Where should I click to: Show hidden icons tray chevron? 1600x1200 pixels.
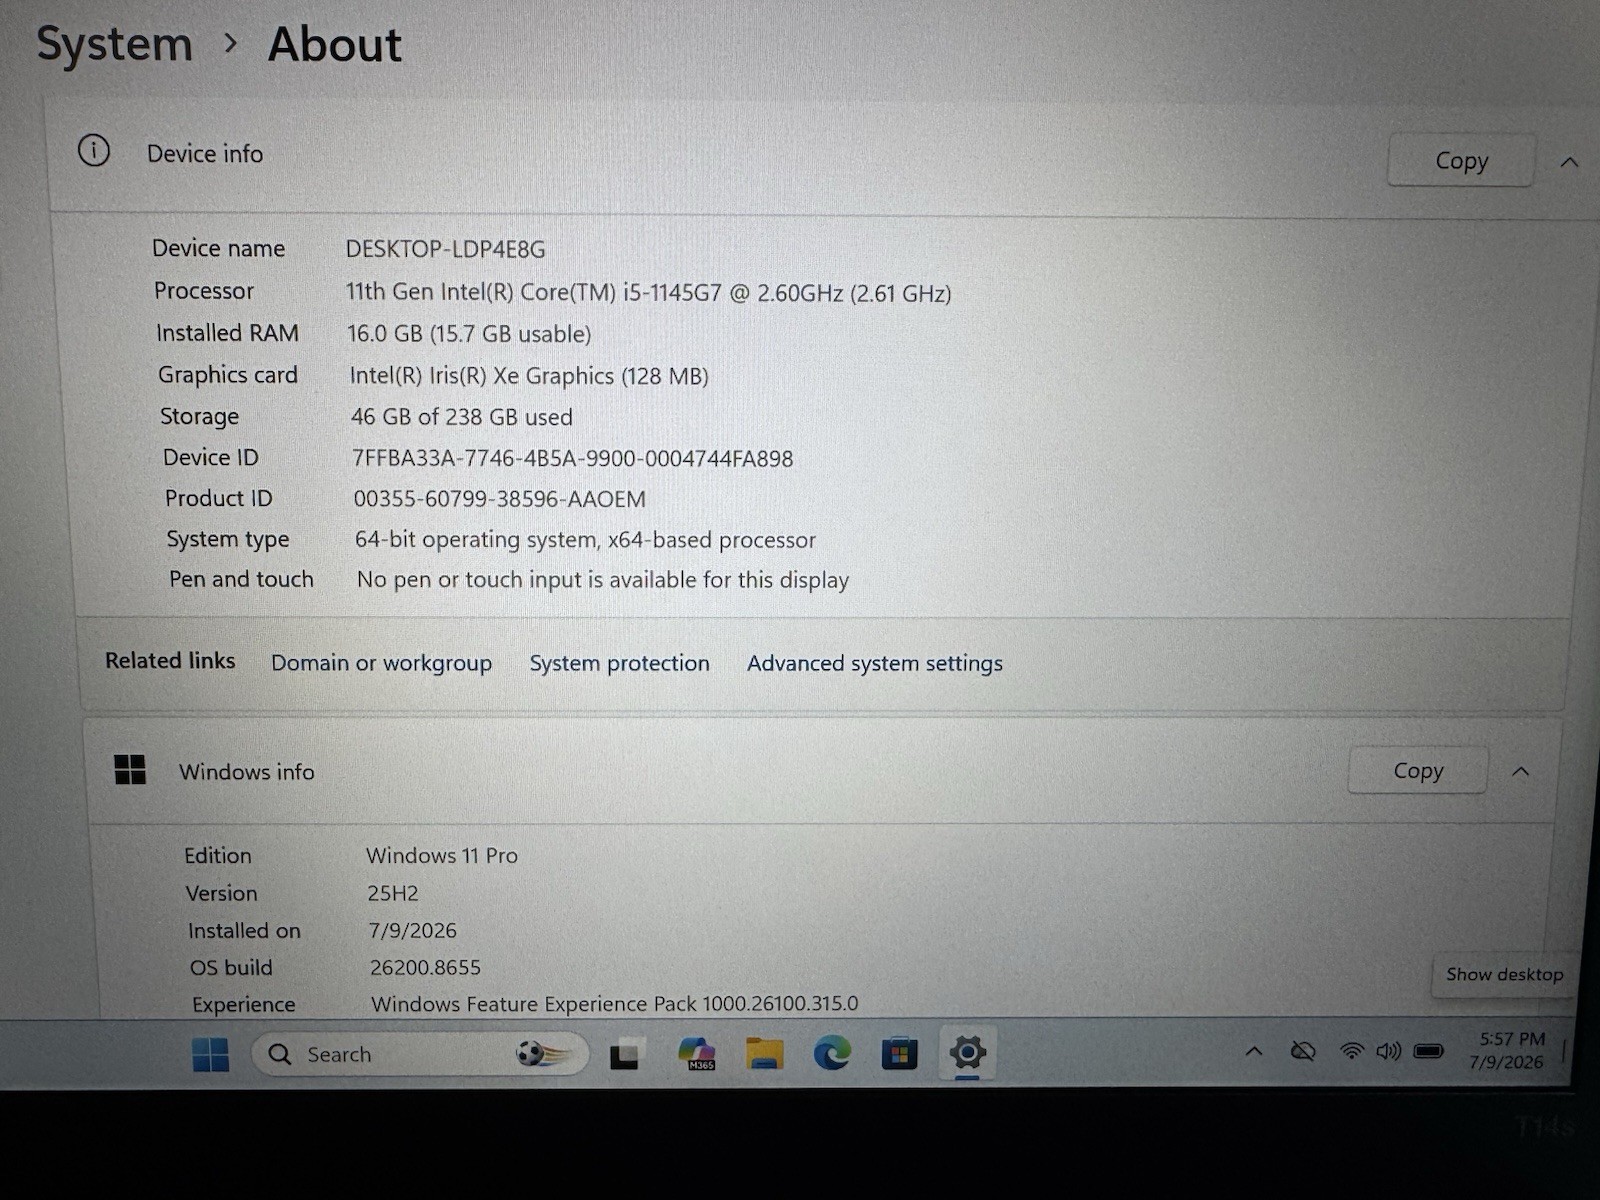tap(1253, 1051)
